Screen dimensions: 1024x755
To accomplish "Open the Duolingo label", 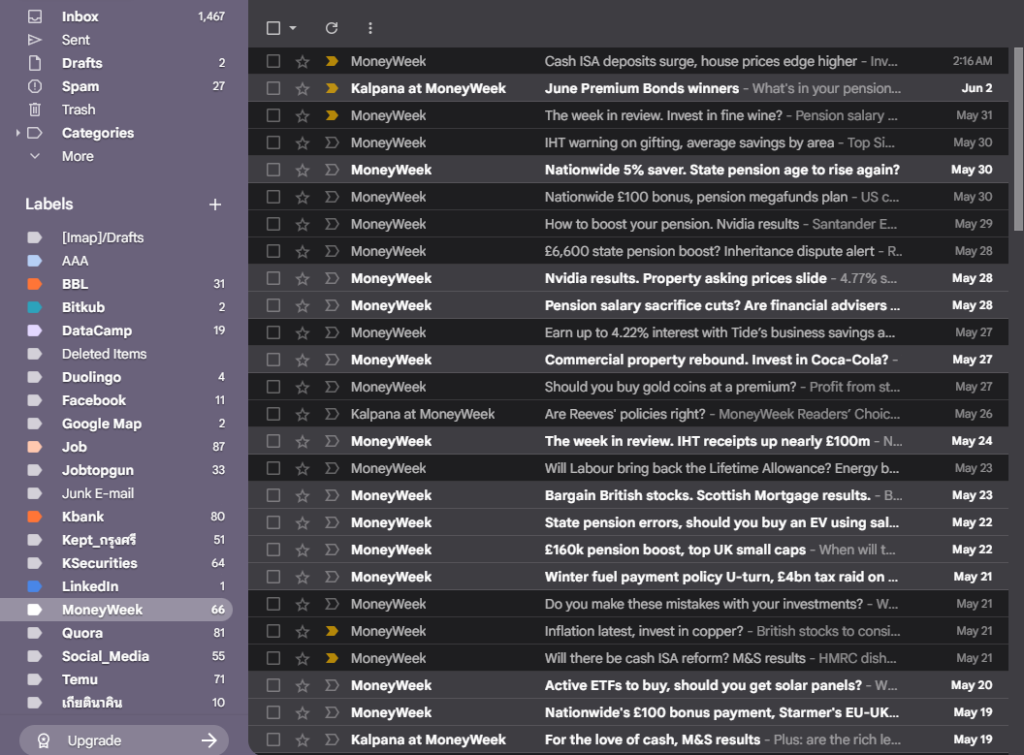I will [x=116, y=378].
